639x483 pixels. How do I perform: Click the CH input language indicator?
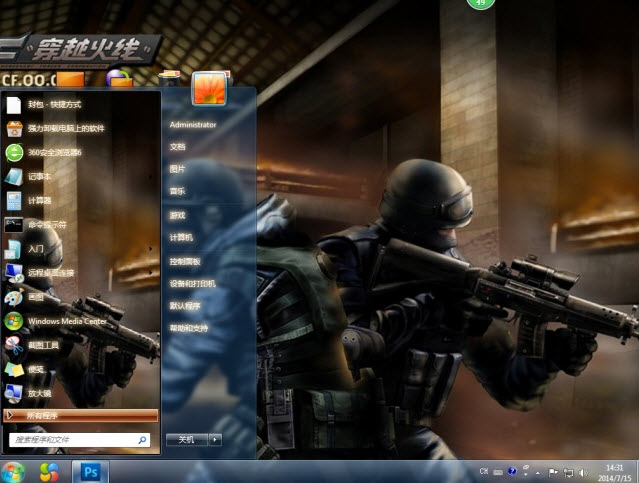tap(484, 471)
